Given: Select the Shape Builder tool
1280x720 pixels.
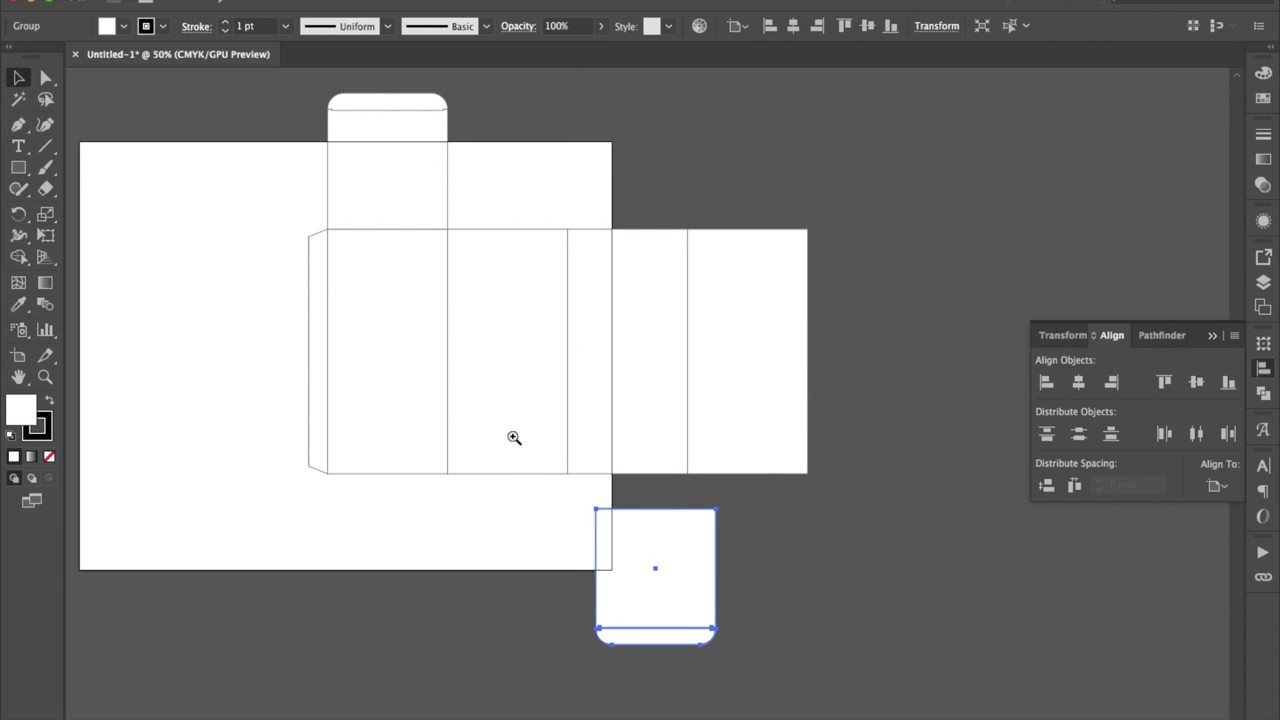Looking at the screenshot, I should pyautogui.click(x=19, y=257).
